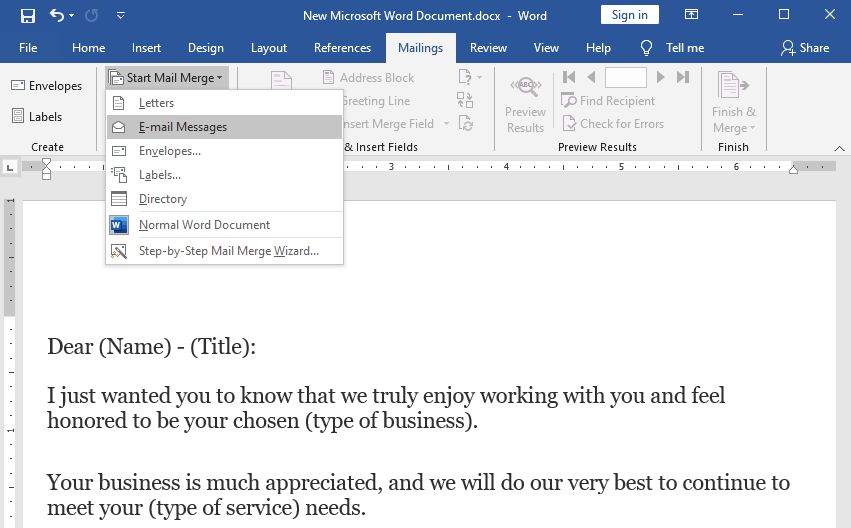Collapse the Start Mail Merge dropdown button
The height and width of the screenshot is (528, 851).
point(167,78)
